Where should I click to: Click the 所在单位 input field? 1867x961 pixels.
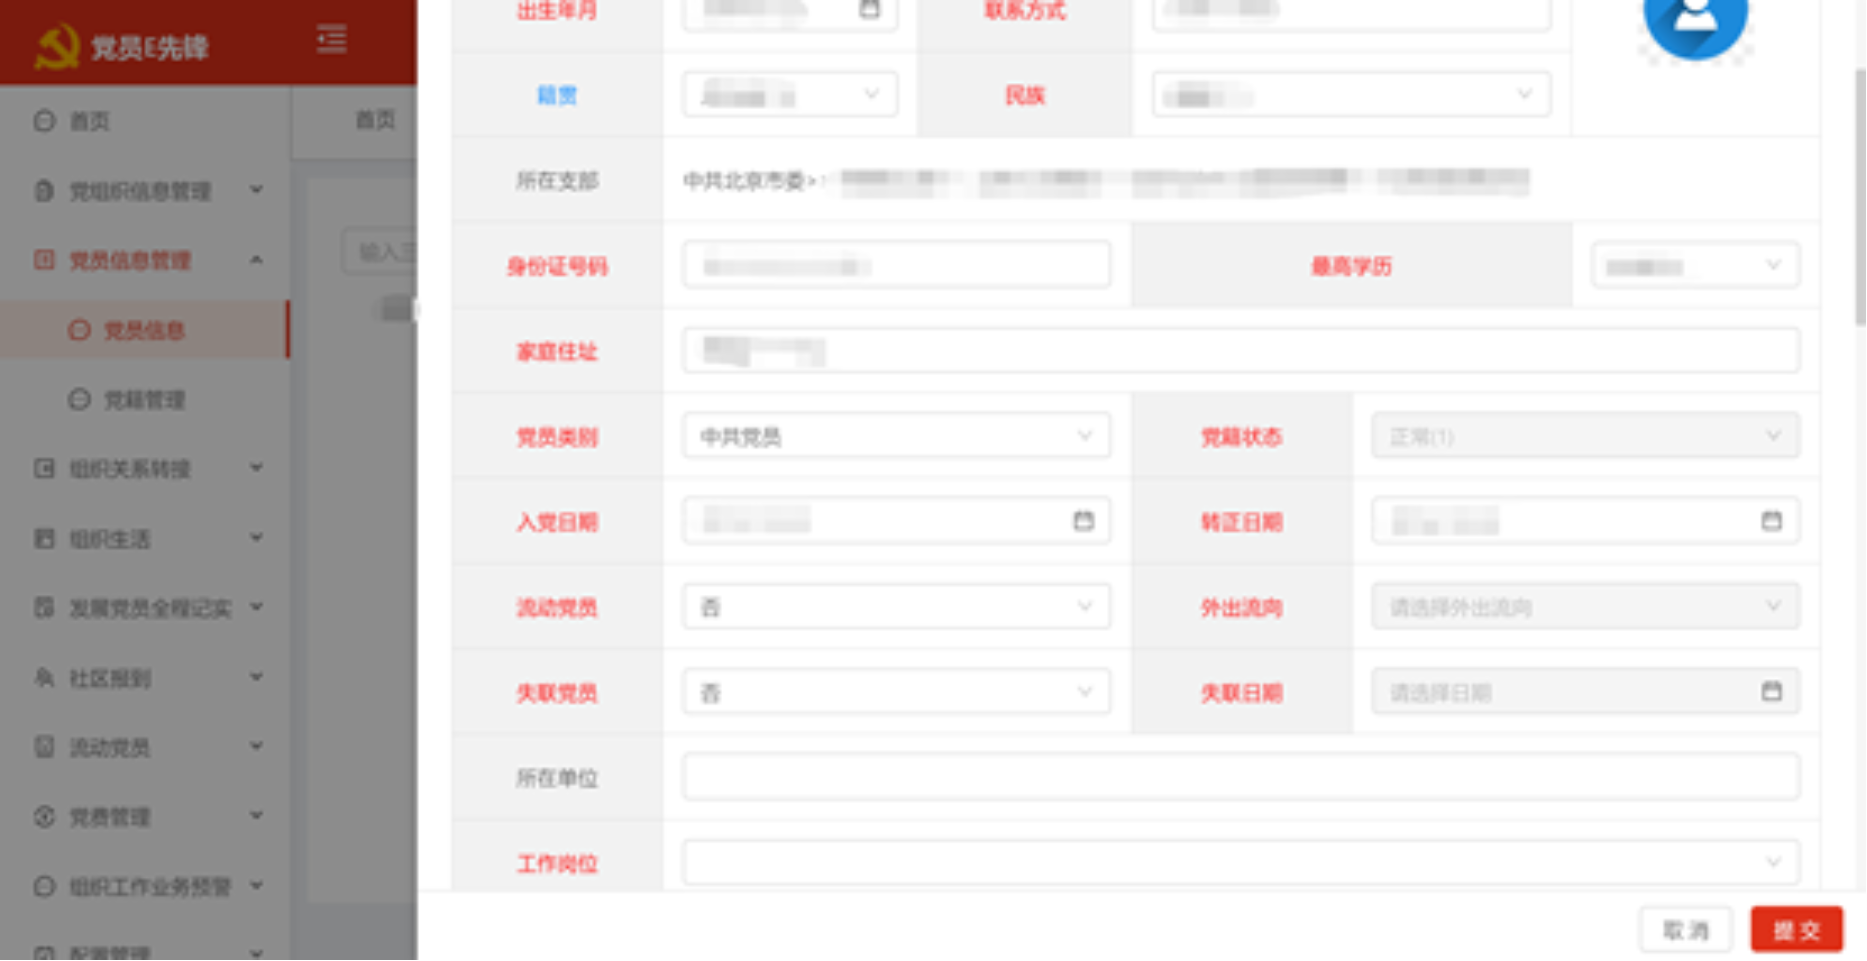click(x=1240, y=777)
